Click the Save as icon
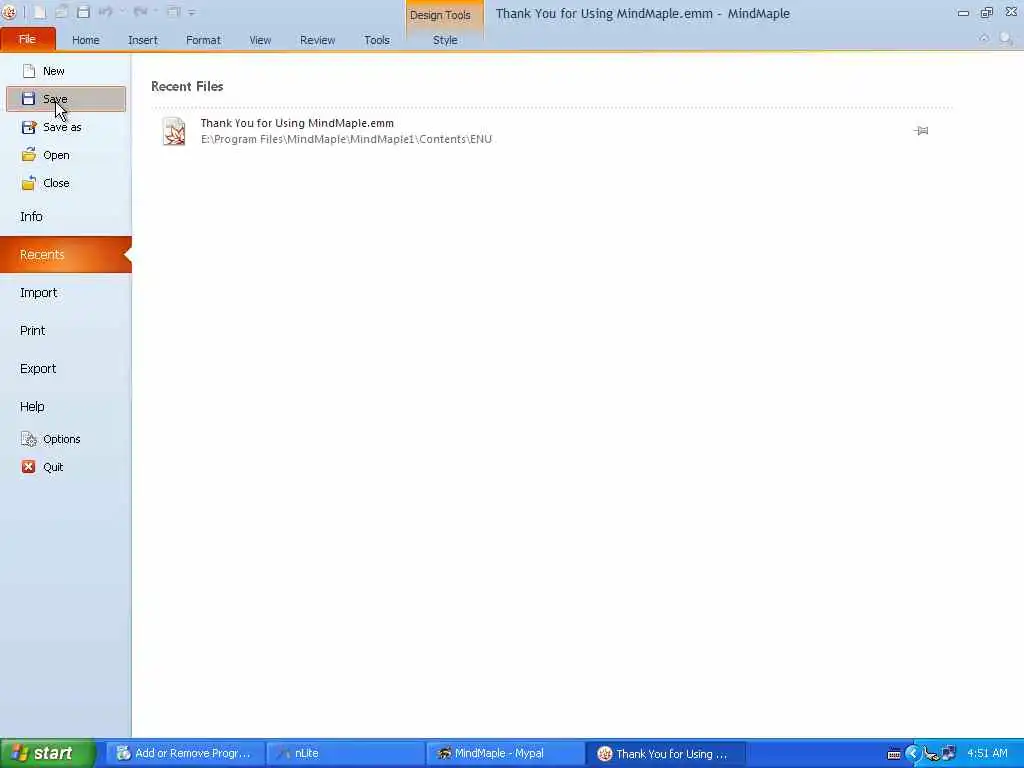This screenshot has height=768, width=1024. click(29, 127)
